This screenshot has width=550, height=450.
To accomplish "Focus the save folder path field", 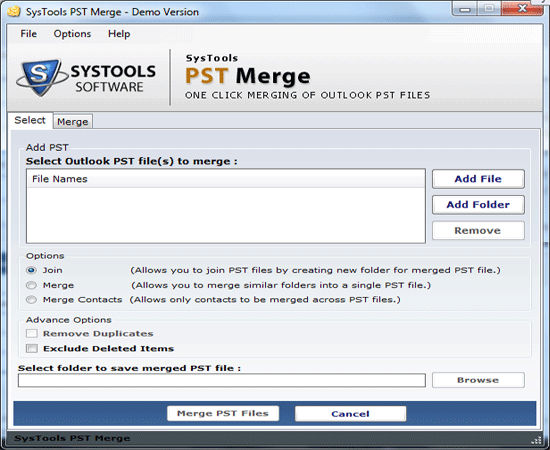I will coord(222,381).
